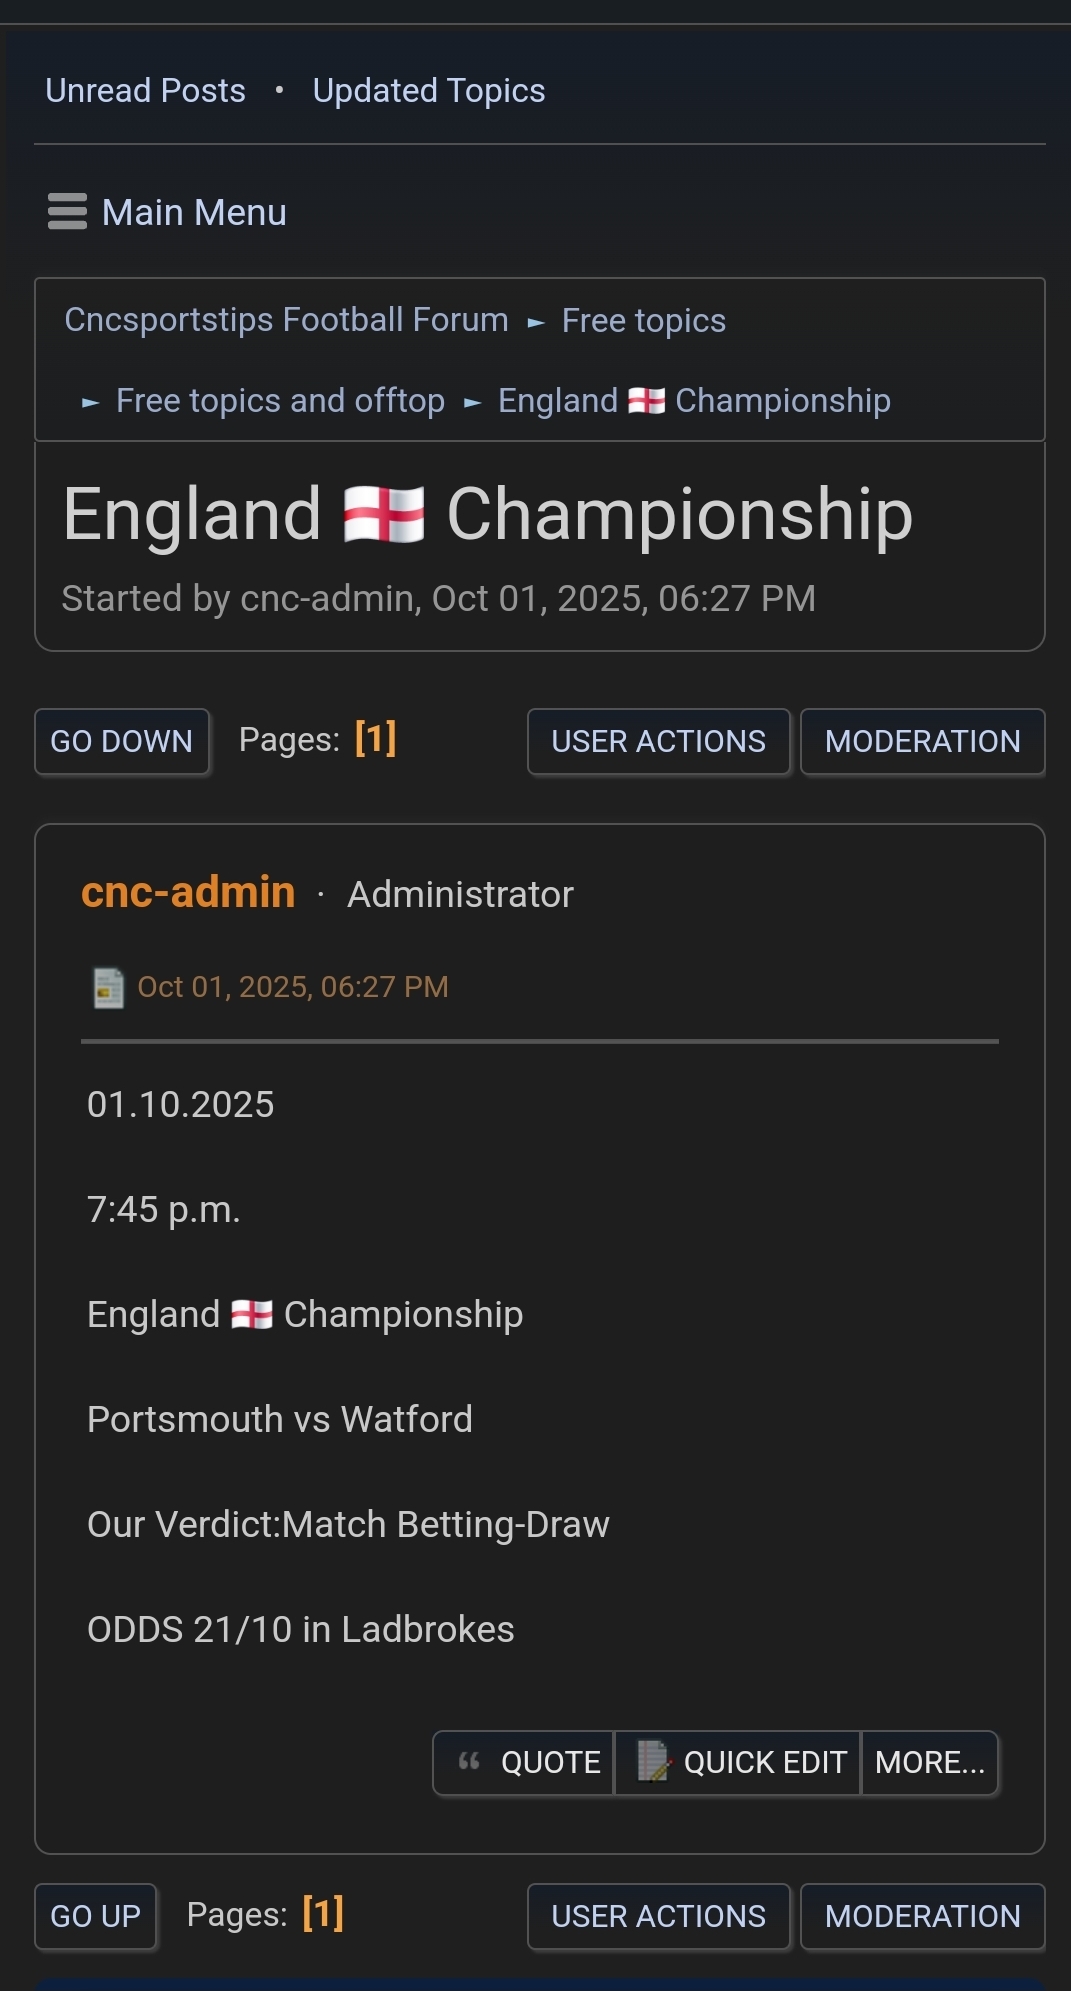This screenshot has width=1071, height=1991.
Task: Click the Quick Edit notepad icon
Action: [x=653, y=1762]
